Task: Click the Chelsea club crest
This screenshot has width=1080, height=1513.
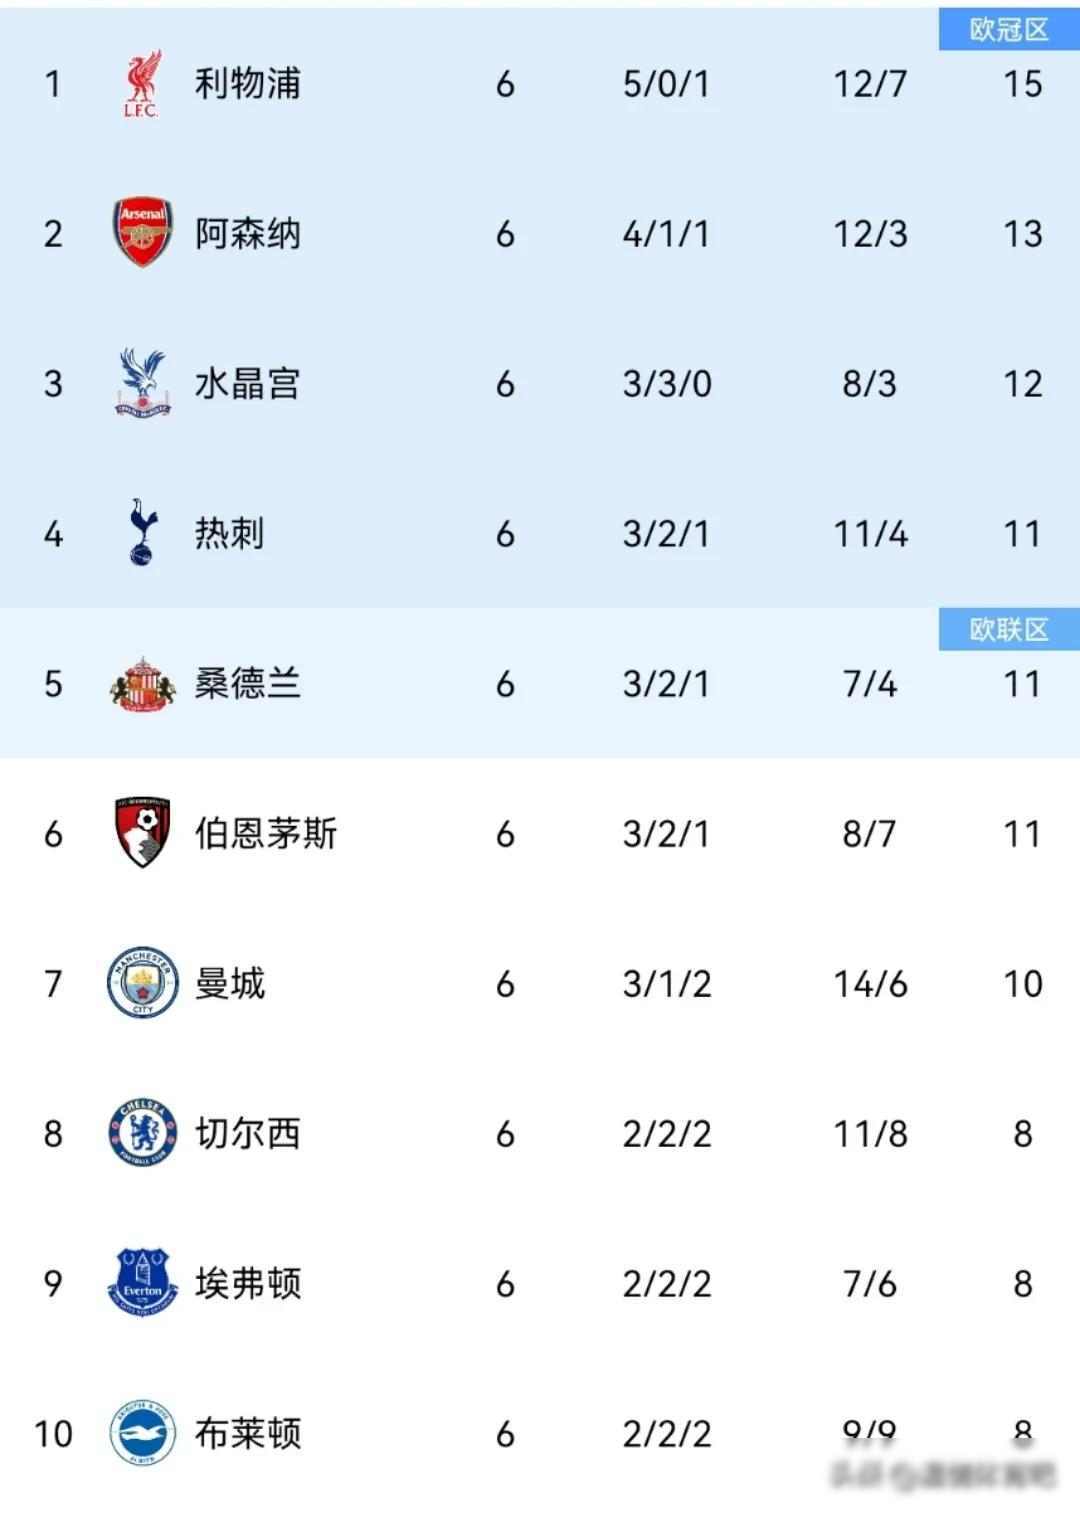Action: pyautogui.click(x=142, y=1133)
